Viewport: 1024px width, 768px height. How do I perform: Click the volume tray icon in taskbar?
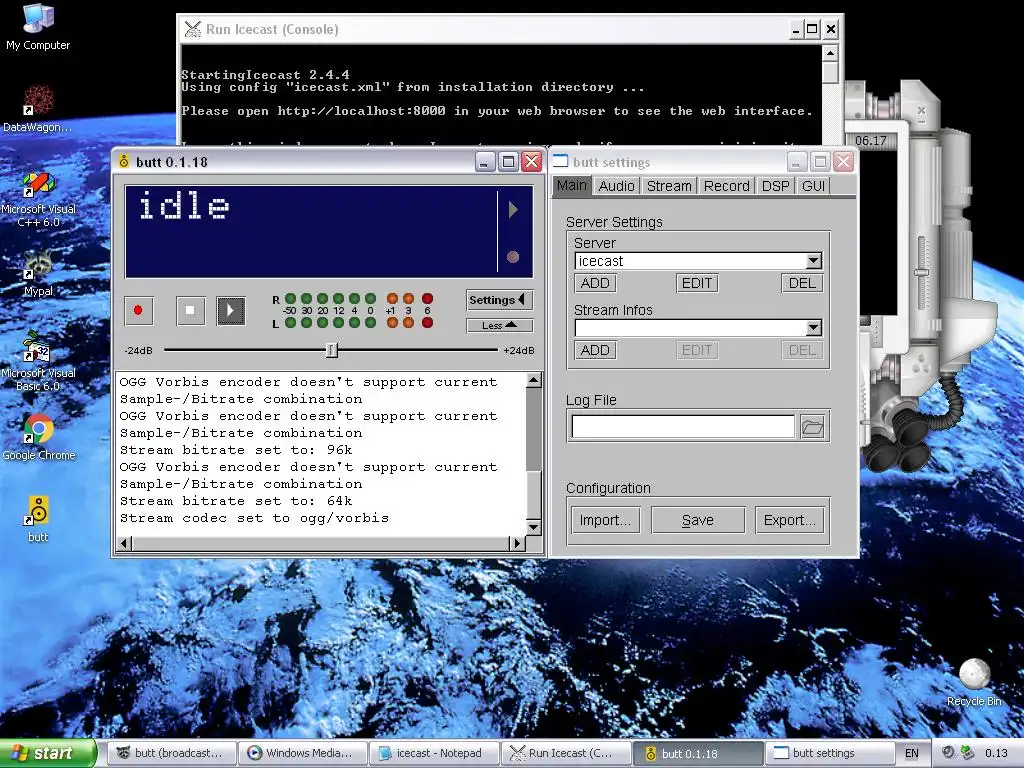tap(948, 752)
